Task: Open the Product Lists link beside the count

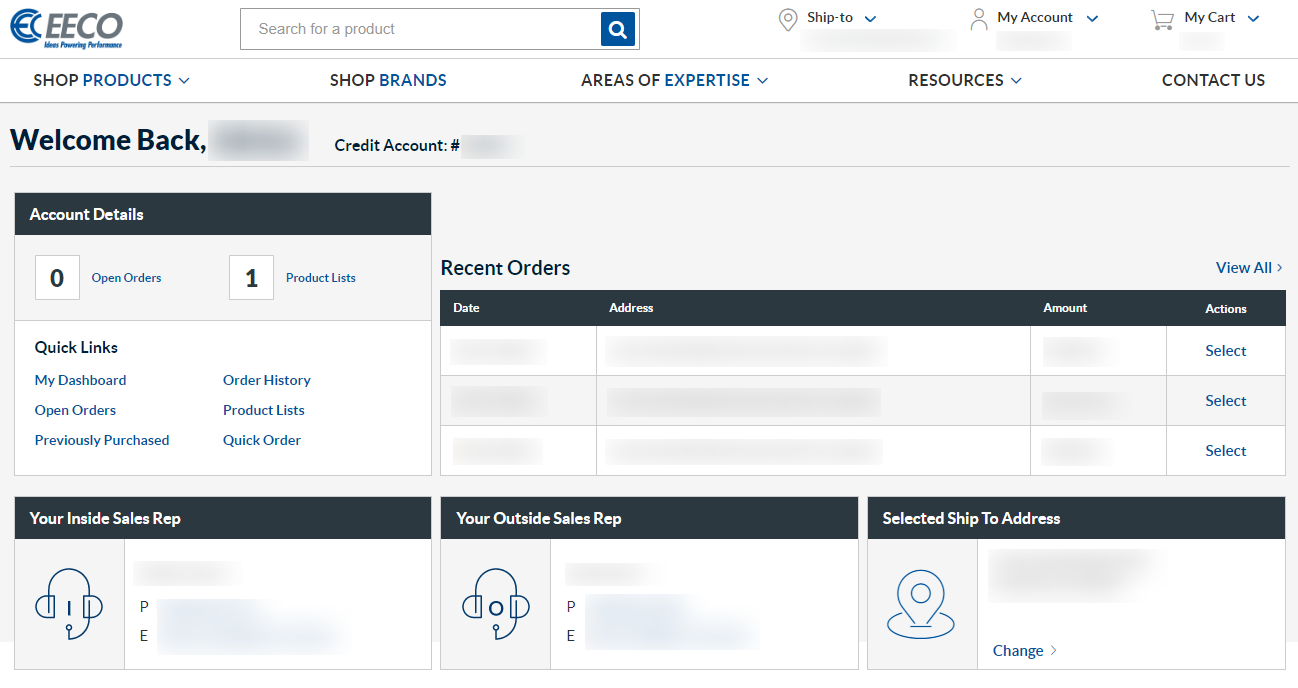Action: pos(321,278)
